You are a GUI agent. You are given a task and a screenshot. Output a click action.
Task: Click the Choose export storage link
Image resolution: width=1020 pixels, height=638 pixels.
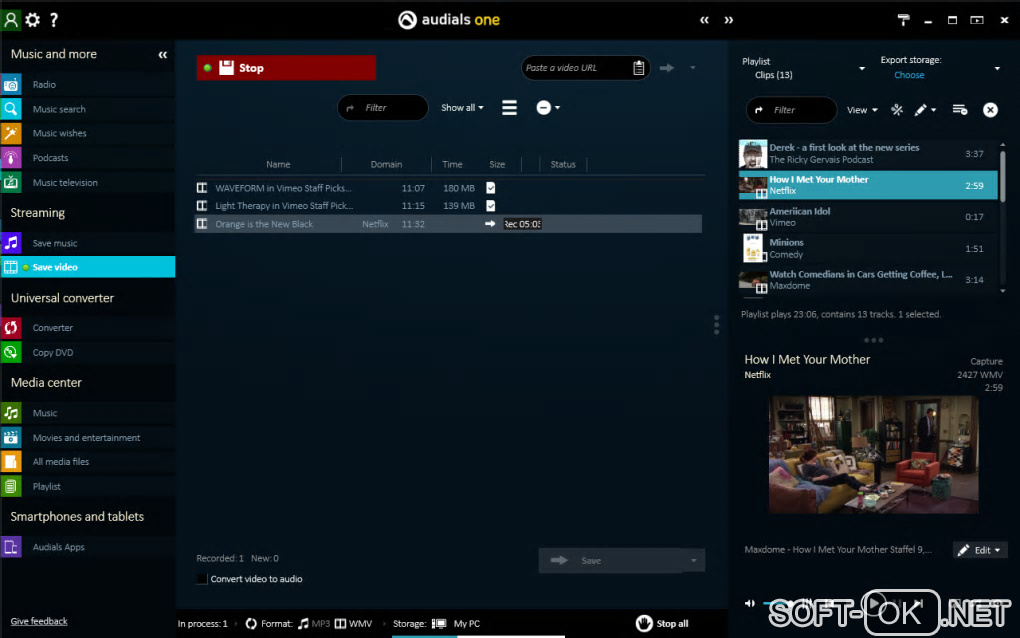(x=909, y=75)
